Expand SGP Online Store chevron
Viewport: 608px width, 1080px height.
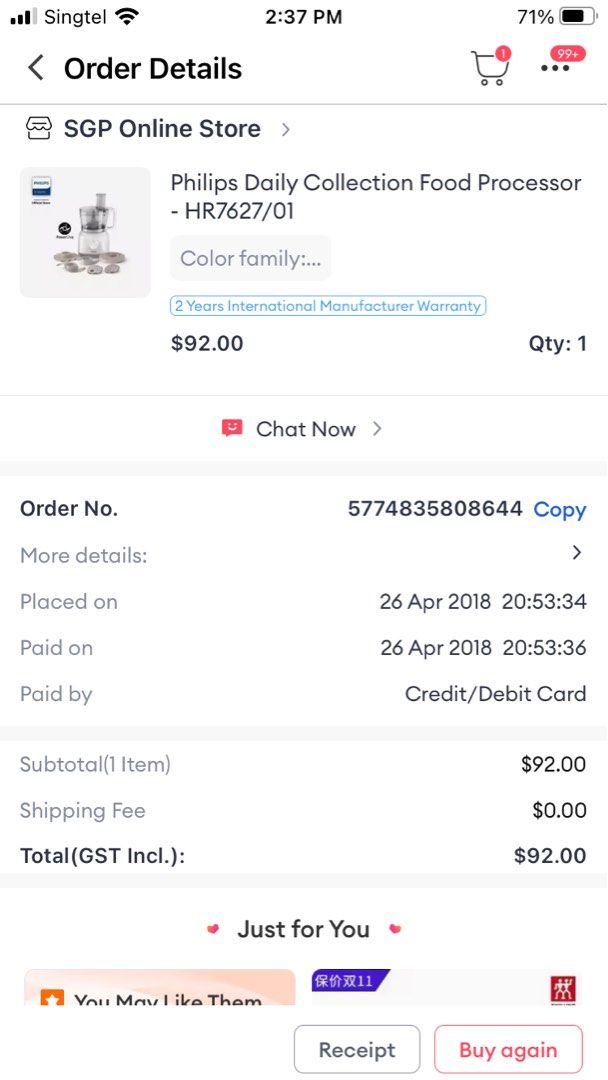point(286,129)
